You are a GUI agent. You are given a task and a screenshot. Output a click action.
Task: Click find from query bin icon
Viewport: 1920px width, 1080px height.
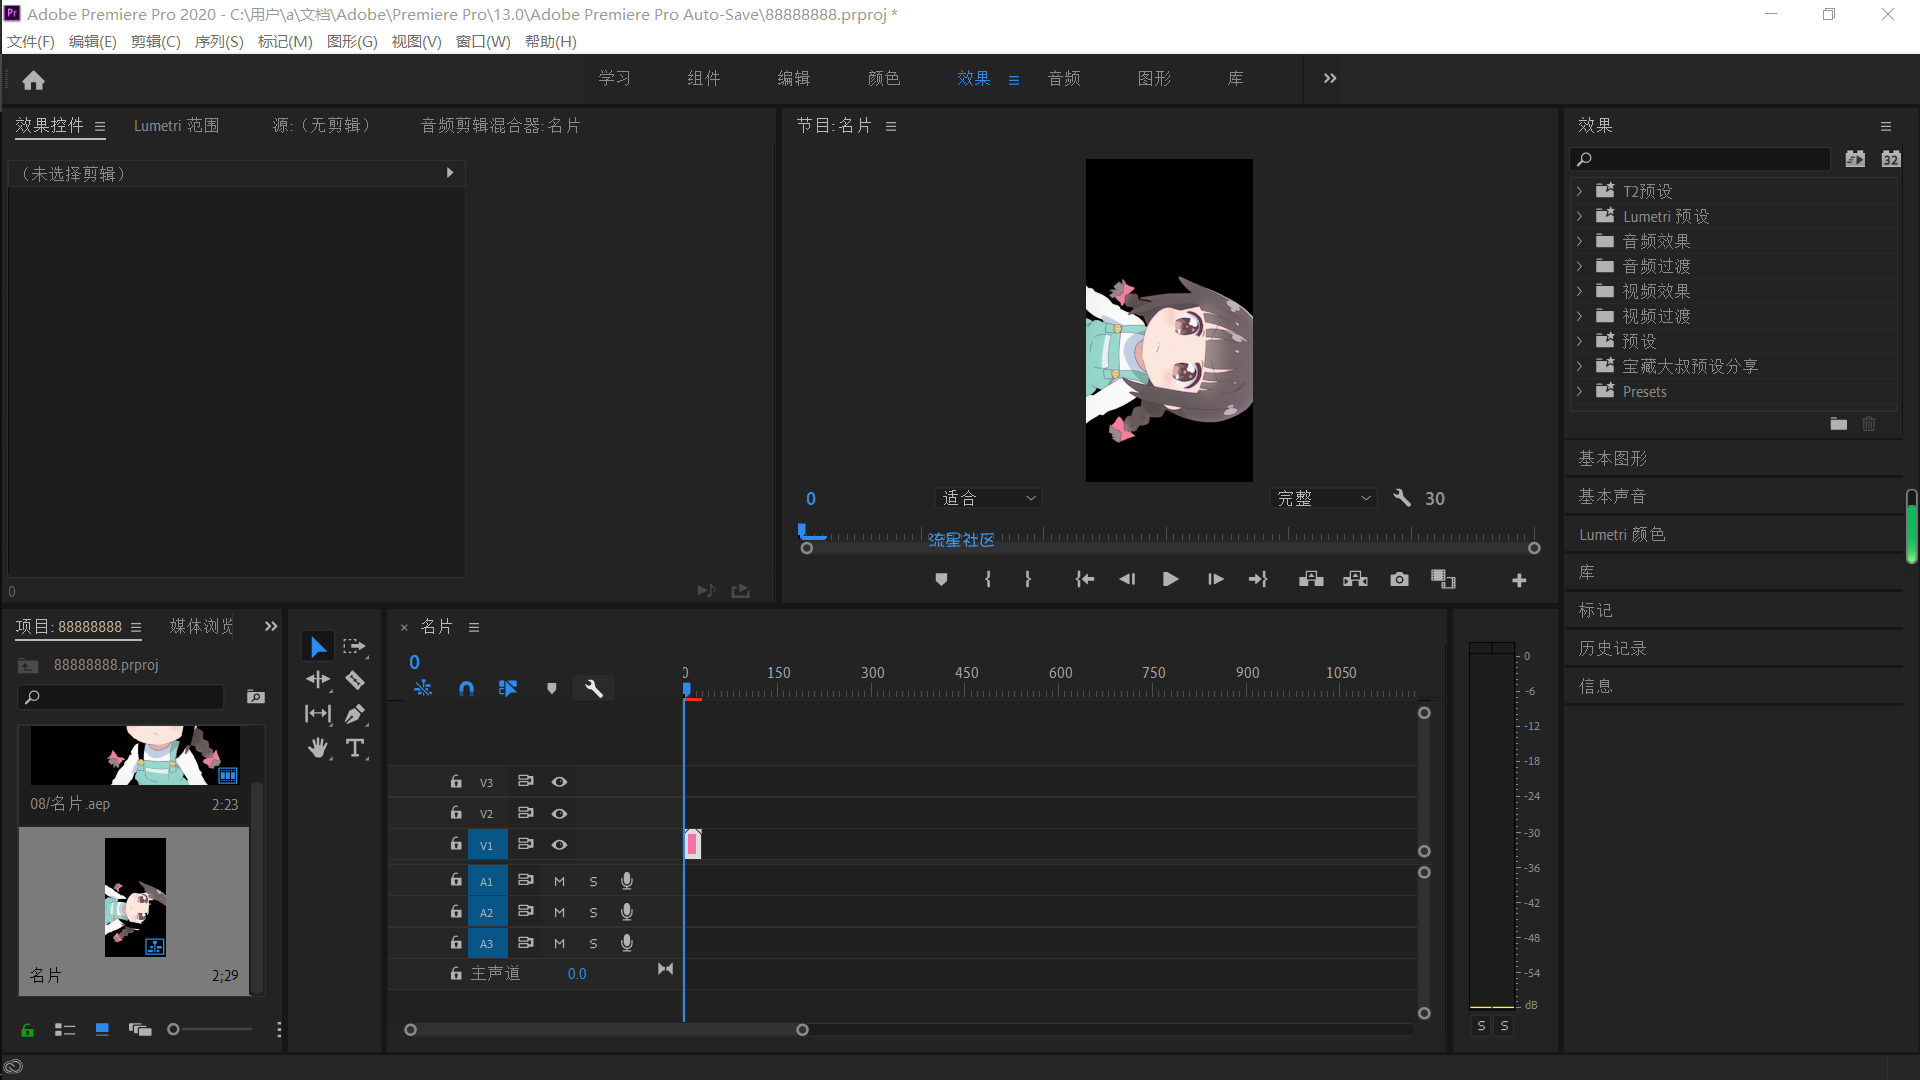pyautogui.click(x=256, y=697)
